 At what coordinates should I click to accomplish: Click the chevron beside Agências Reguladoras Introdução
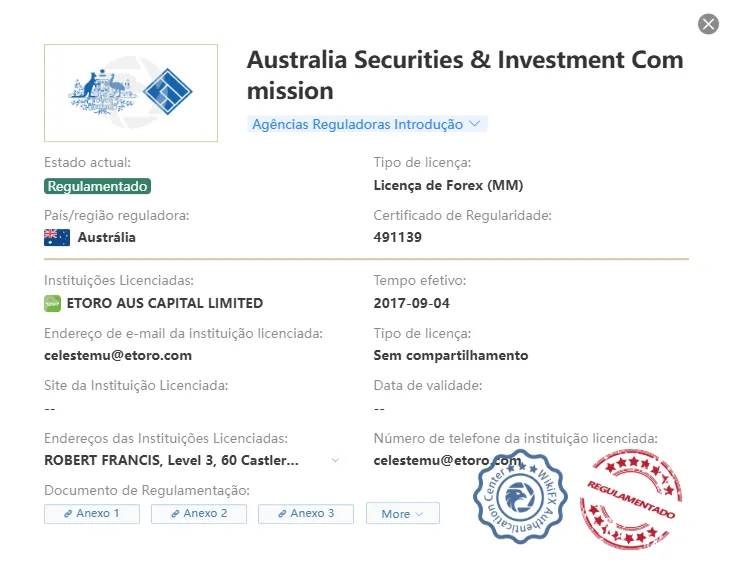474,124
